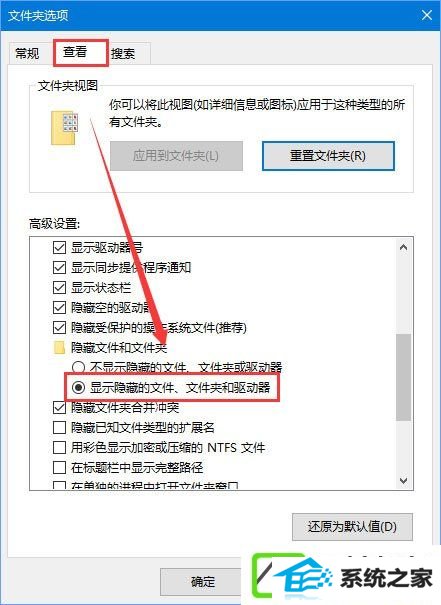The image size is (441, 605).
Task: Click the folder icon beside 隐藏文件和文件夹
Action: [59, 348]
